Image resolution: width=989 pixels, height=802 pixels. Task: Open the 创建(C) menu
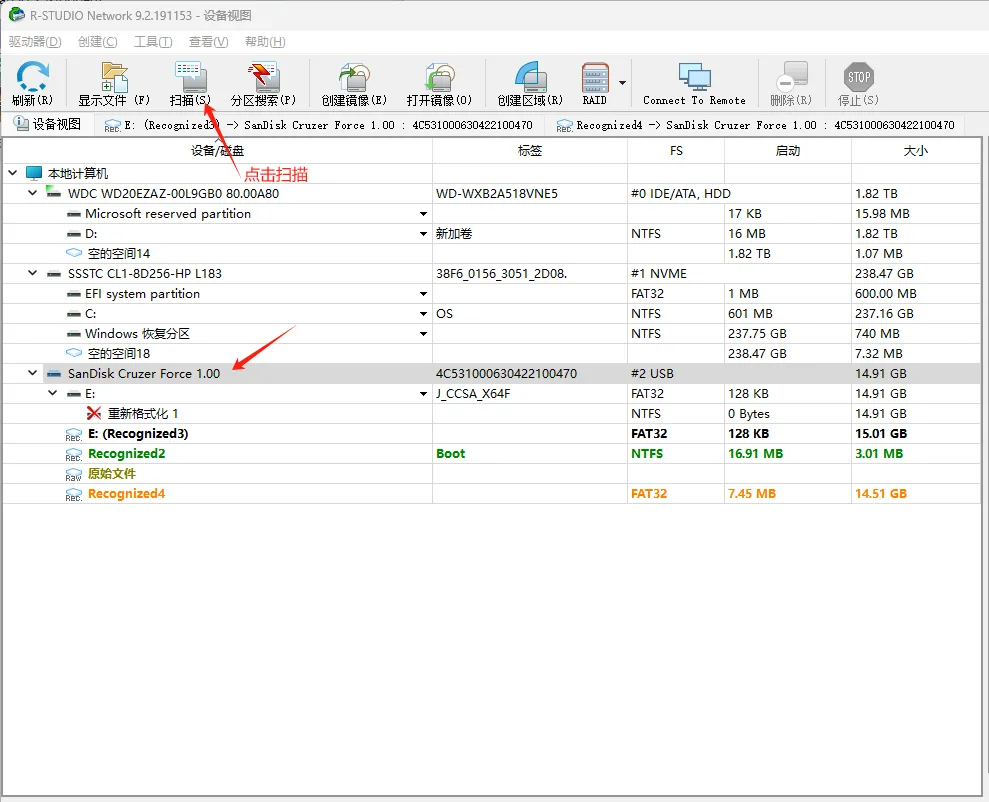[x=98, y=42]
